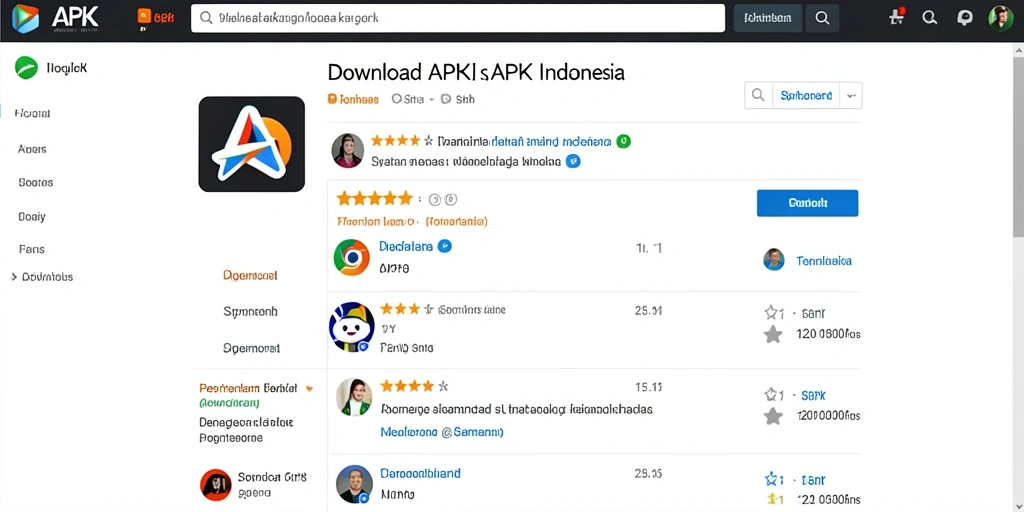Select the 'Aoers' sidebar item
The width and height of the screenshot is (1024, 512).
(33, 149)
